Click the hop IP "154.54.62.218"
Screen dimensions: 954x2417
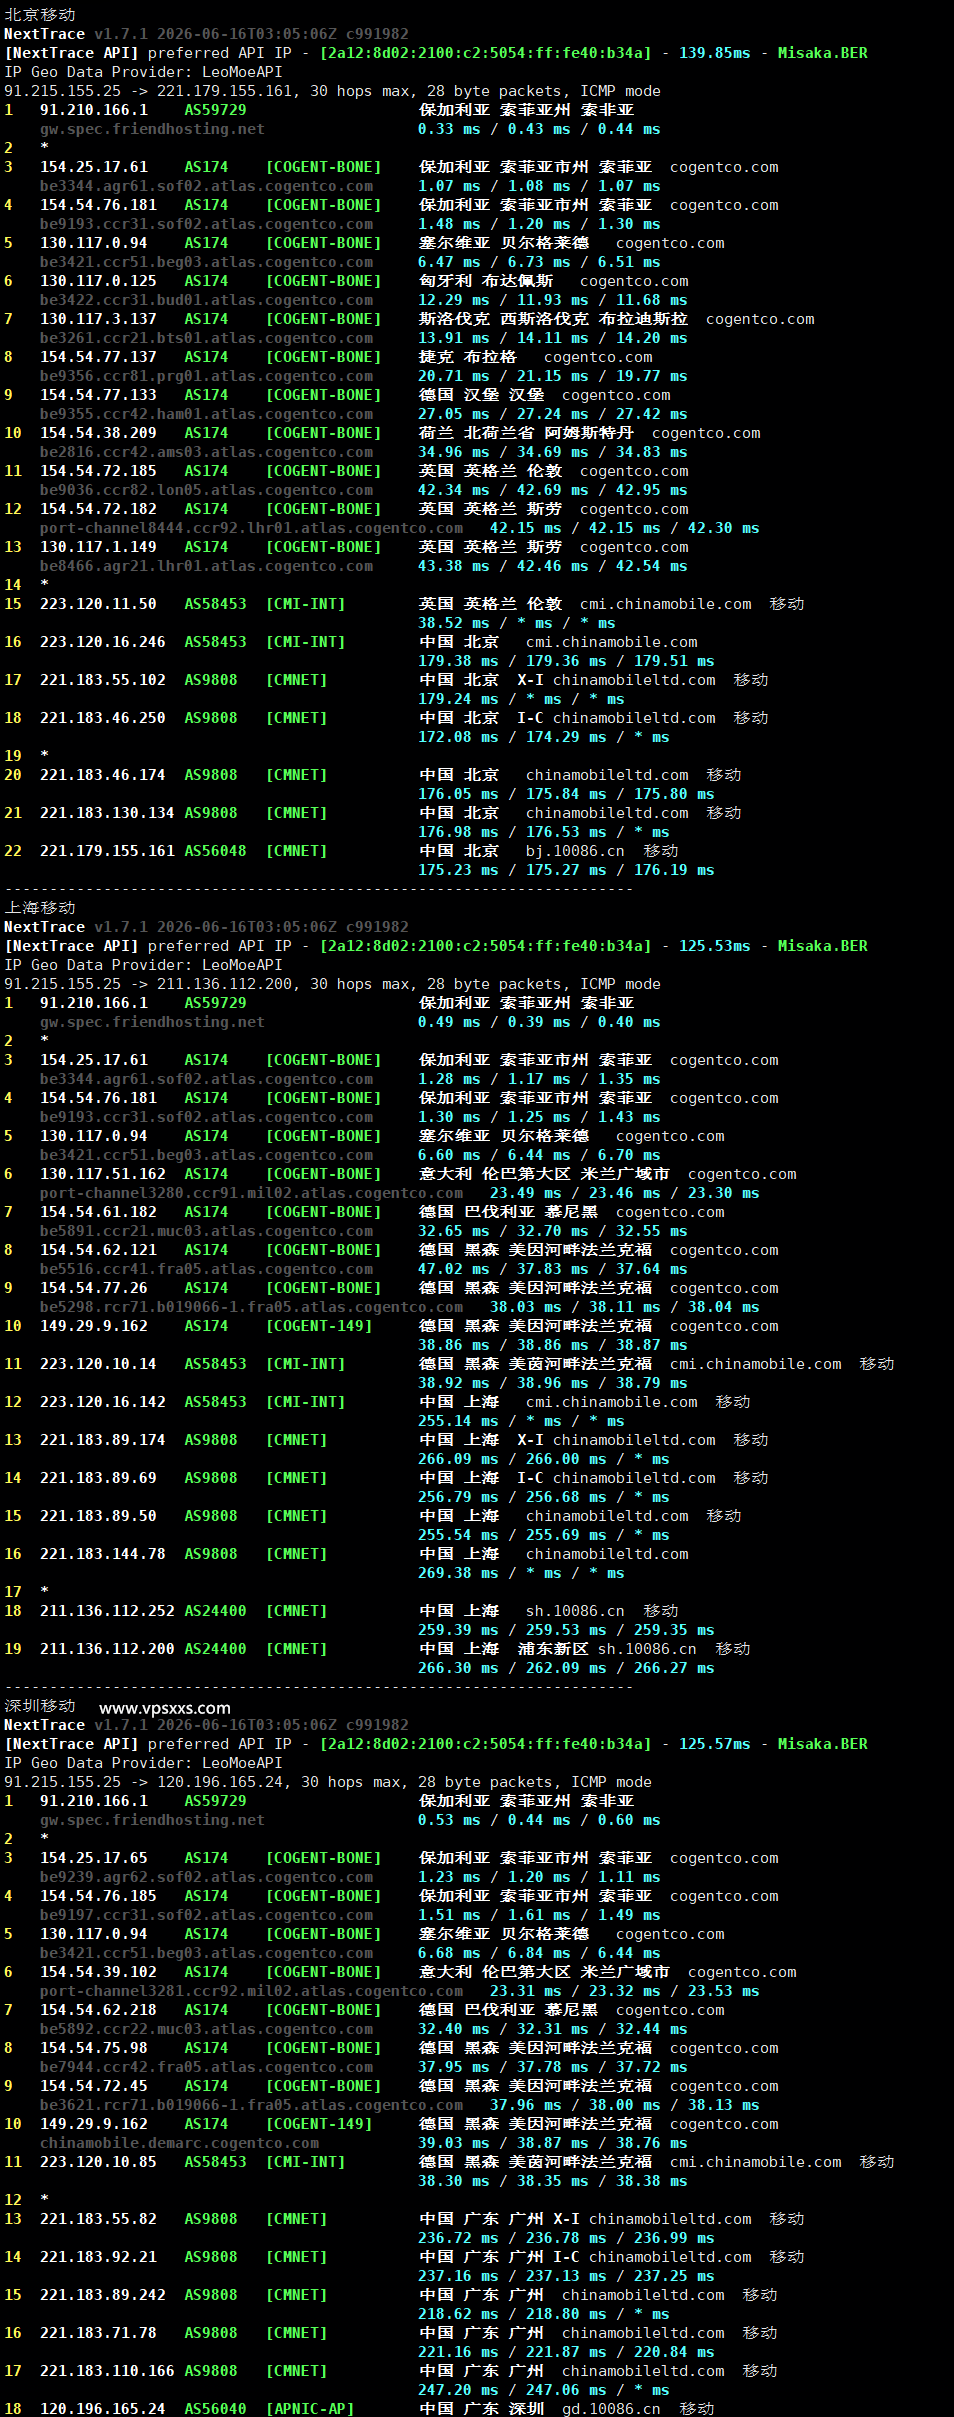(x=98, y=2010)
